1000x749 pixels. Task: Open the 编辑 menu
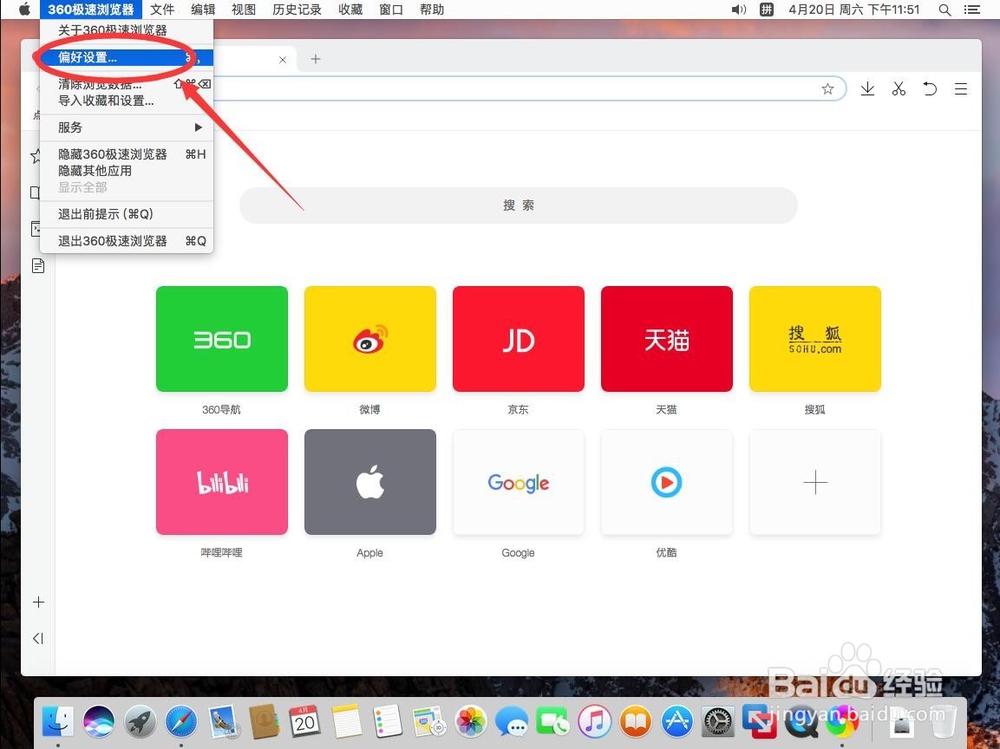click(x=203, y=10)
